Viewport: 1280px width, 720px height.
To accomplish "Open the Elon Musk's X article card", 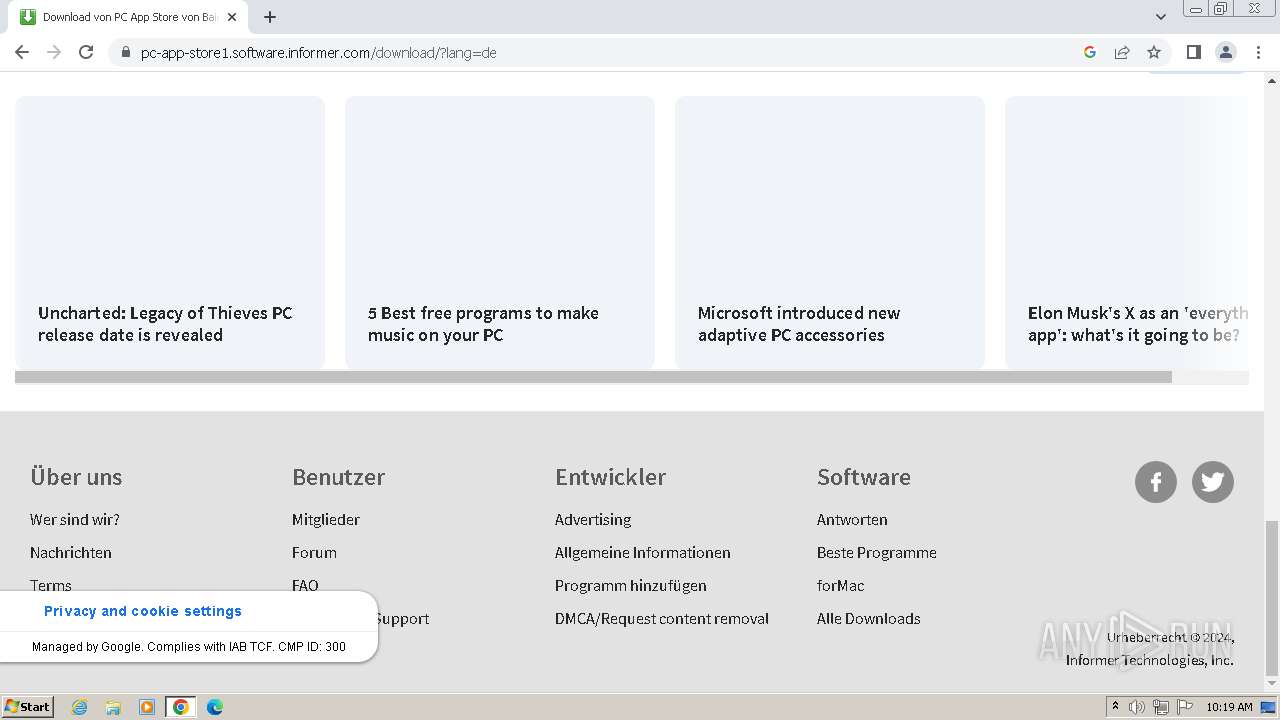I will (x=1127, y=232).
